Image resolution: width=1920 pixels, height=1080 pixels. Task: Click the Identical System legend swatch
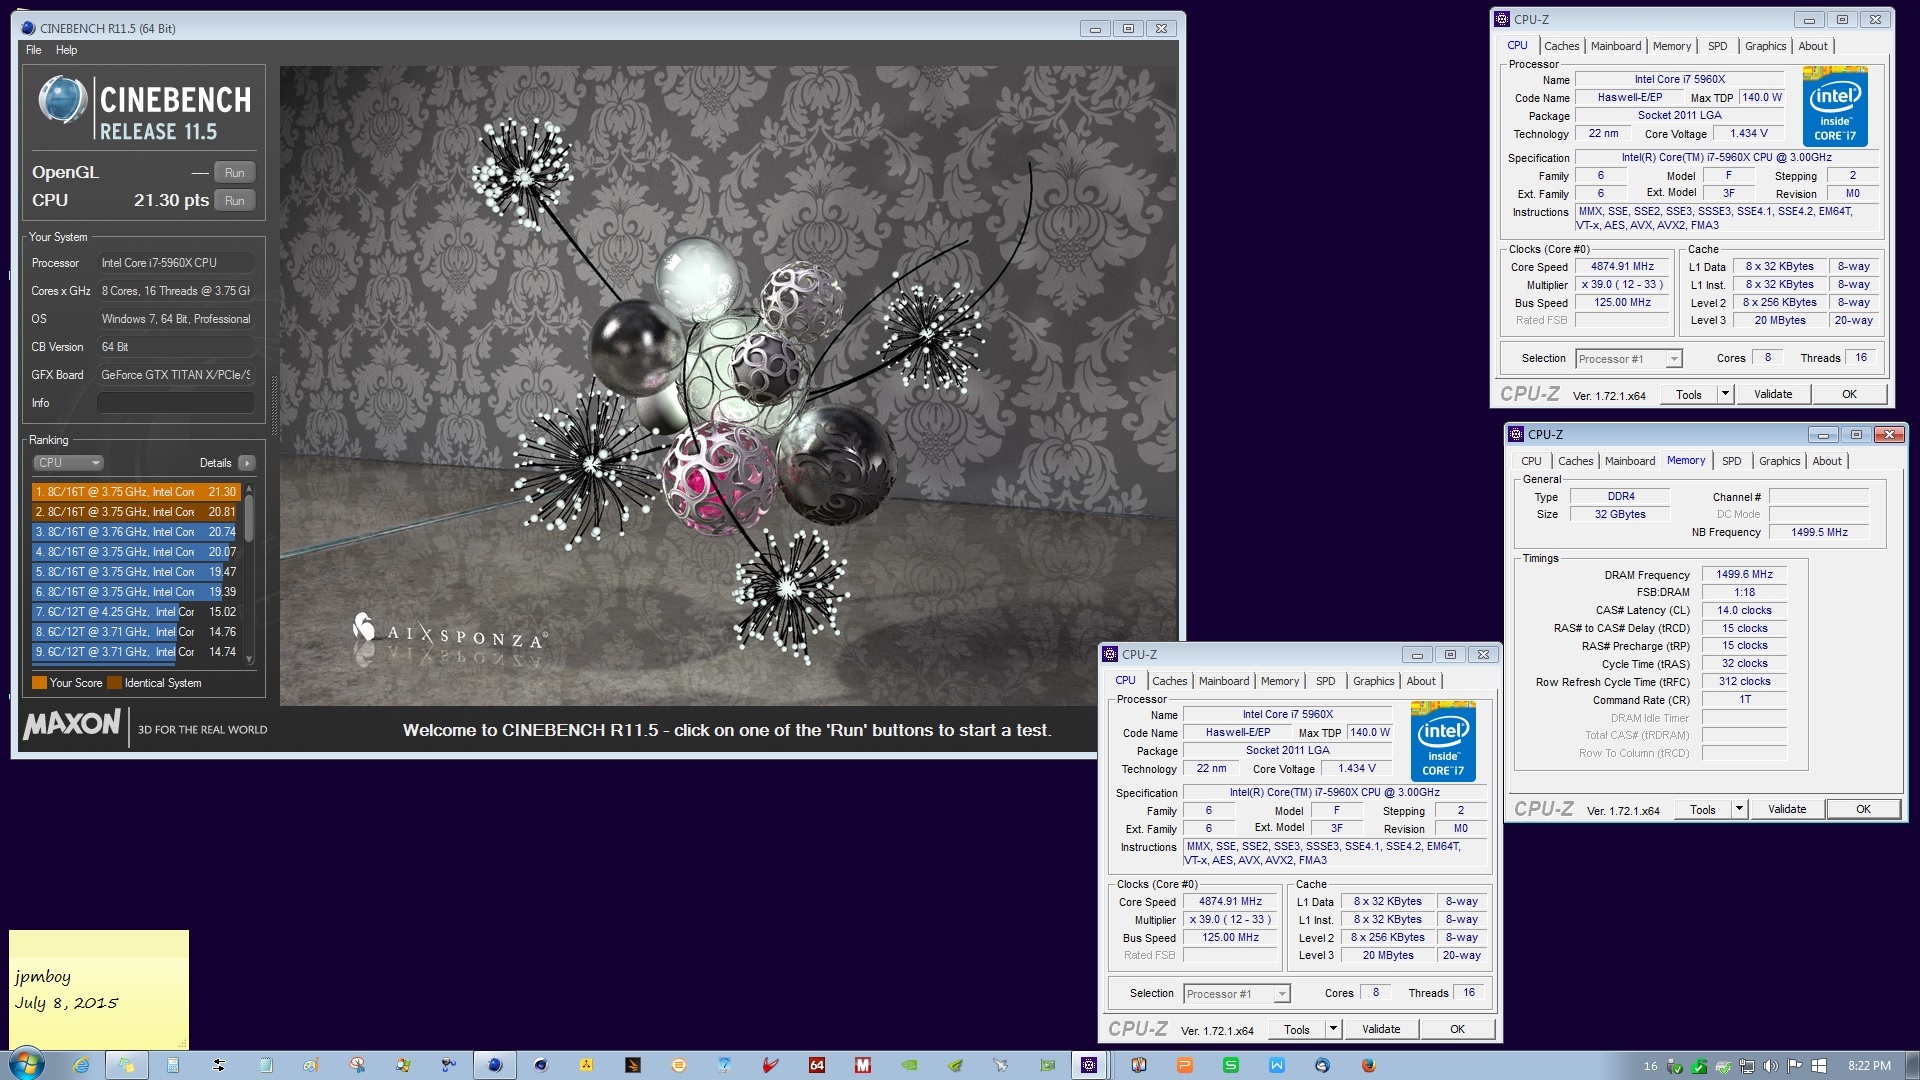[114, 683]
